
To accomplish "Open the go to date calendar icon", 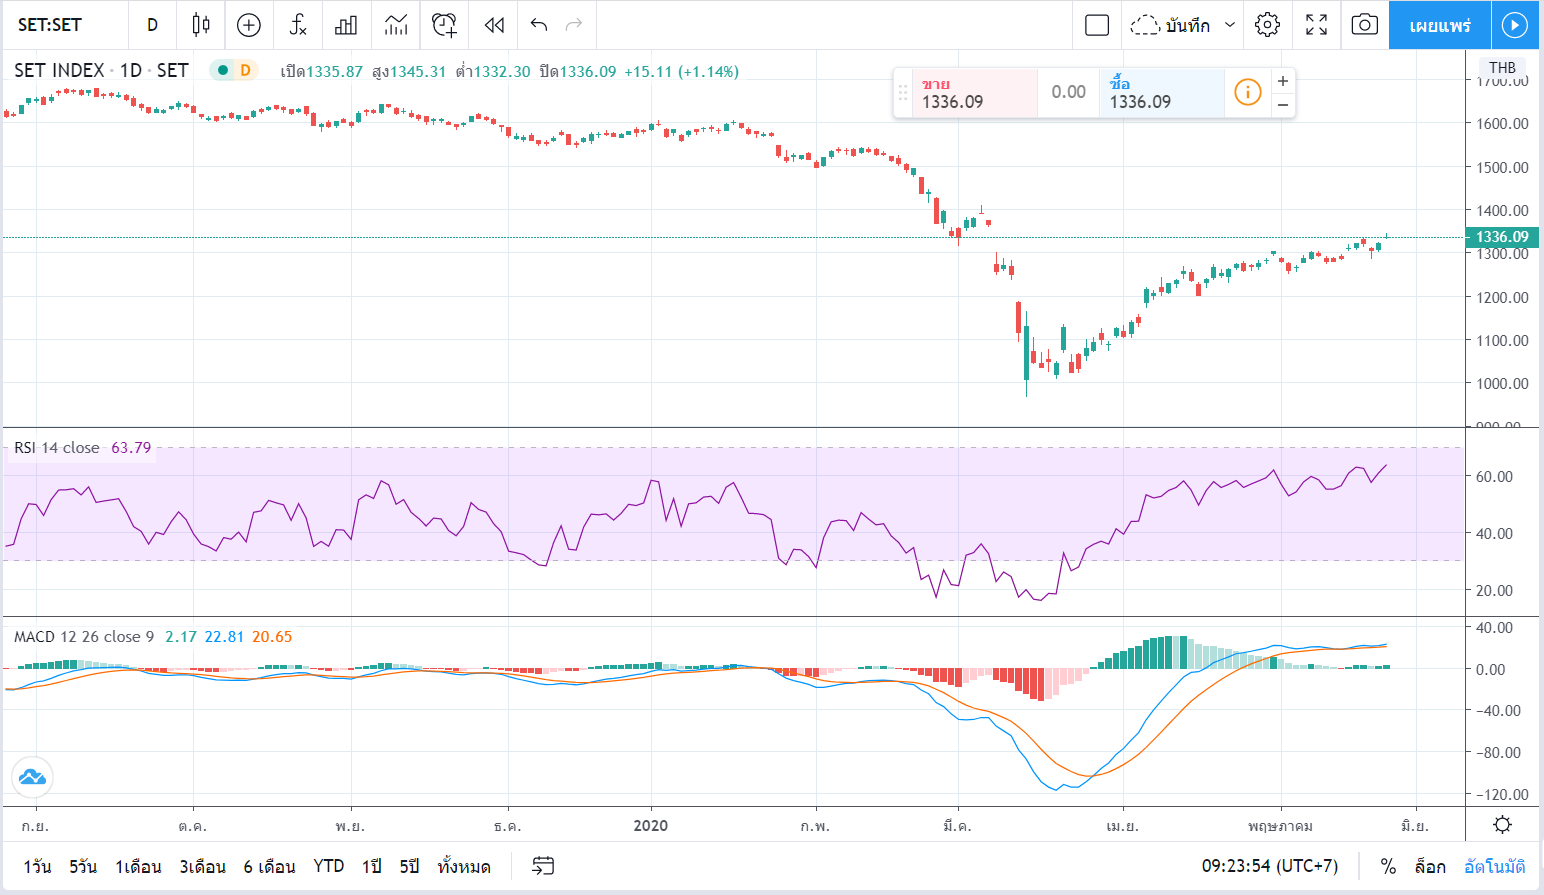I will 543,866.
